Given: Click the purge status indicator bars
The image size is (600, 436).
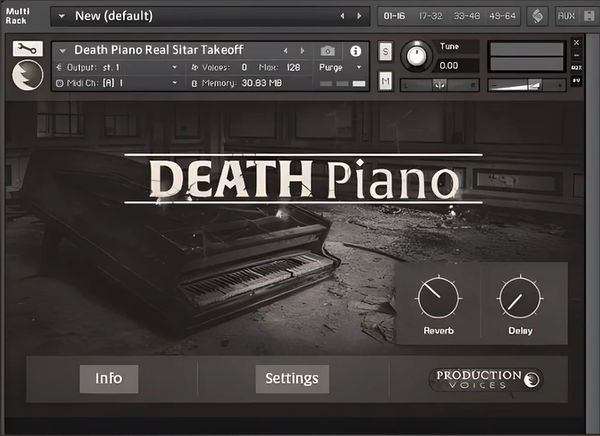Looking at the screenshot, I should click(342, 83).
